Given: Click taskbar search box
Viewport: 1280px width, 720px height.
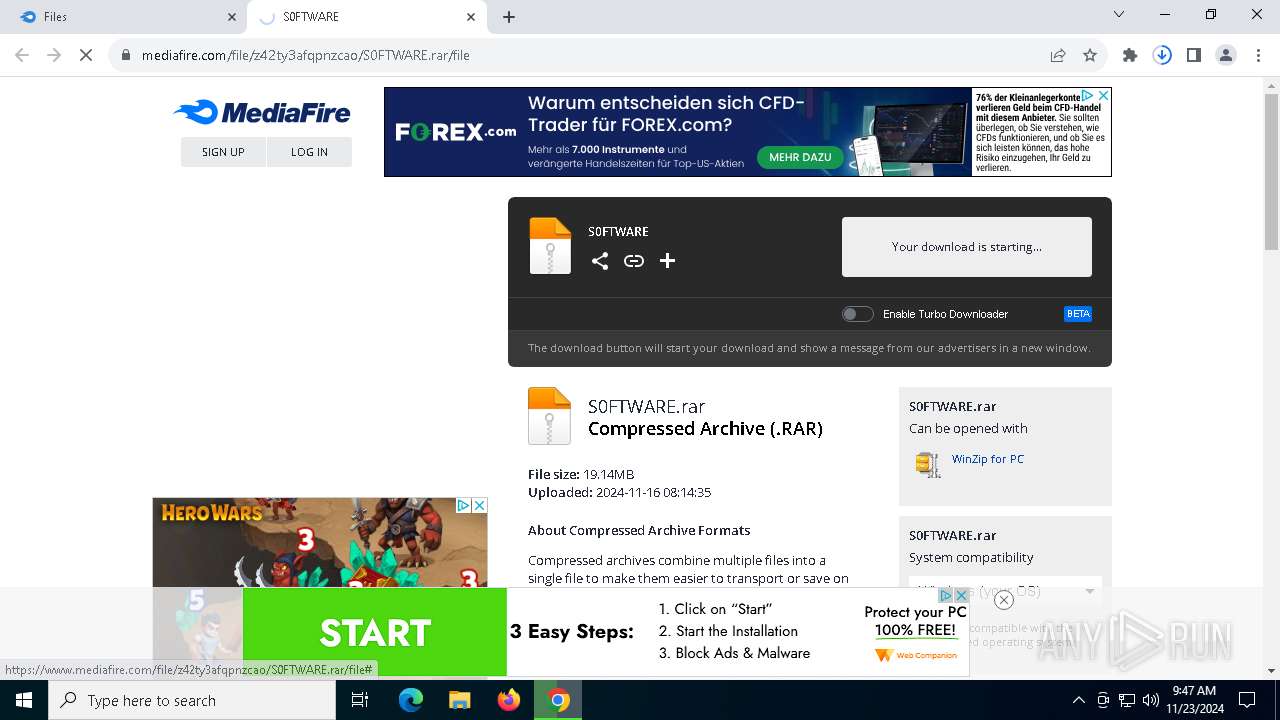Looking at the screenshot, I should (192, 700).
